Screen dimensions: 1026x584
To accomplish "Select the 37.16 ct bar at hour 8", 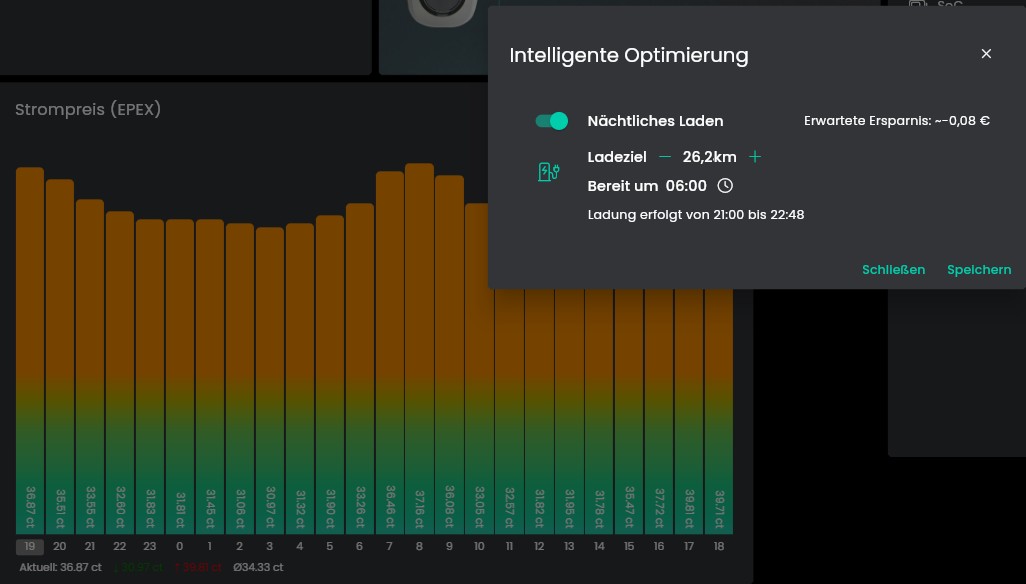I will click(419, 348).
